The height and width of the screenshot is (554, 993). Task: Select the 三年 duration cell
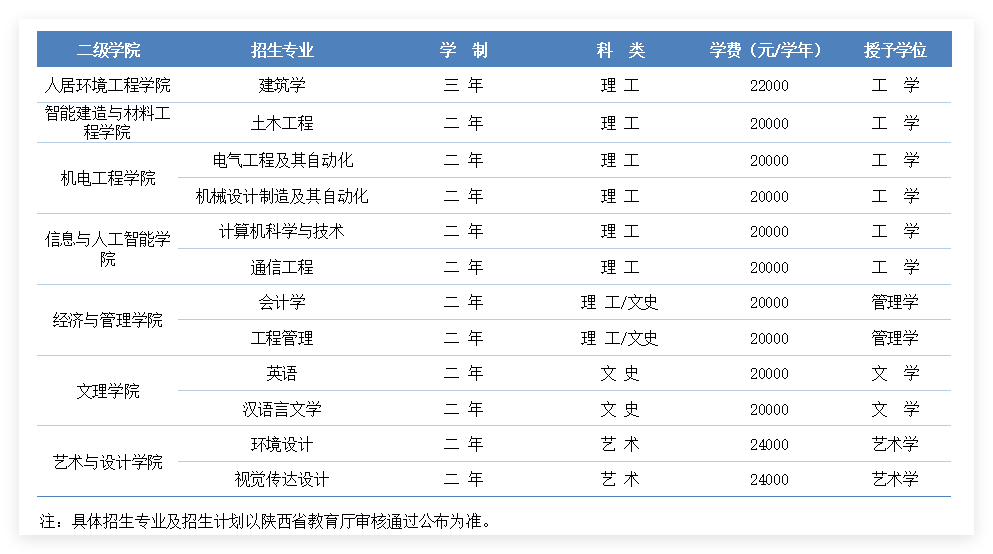point(463,86)
